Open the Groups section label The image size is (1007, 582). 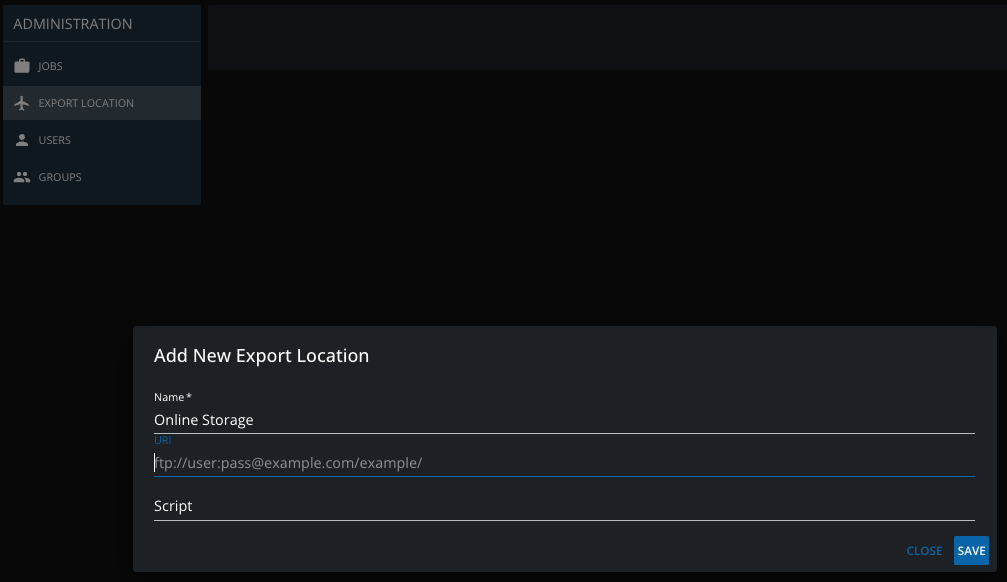coord(60,177)
